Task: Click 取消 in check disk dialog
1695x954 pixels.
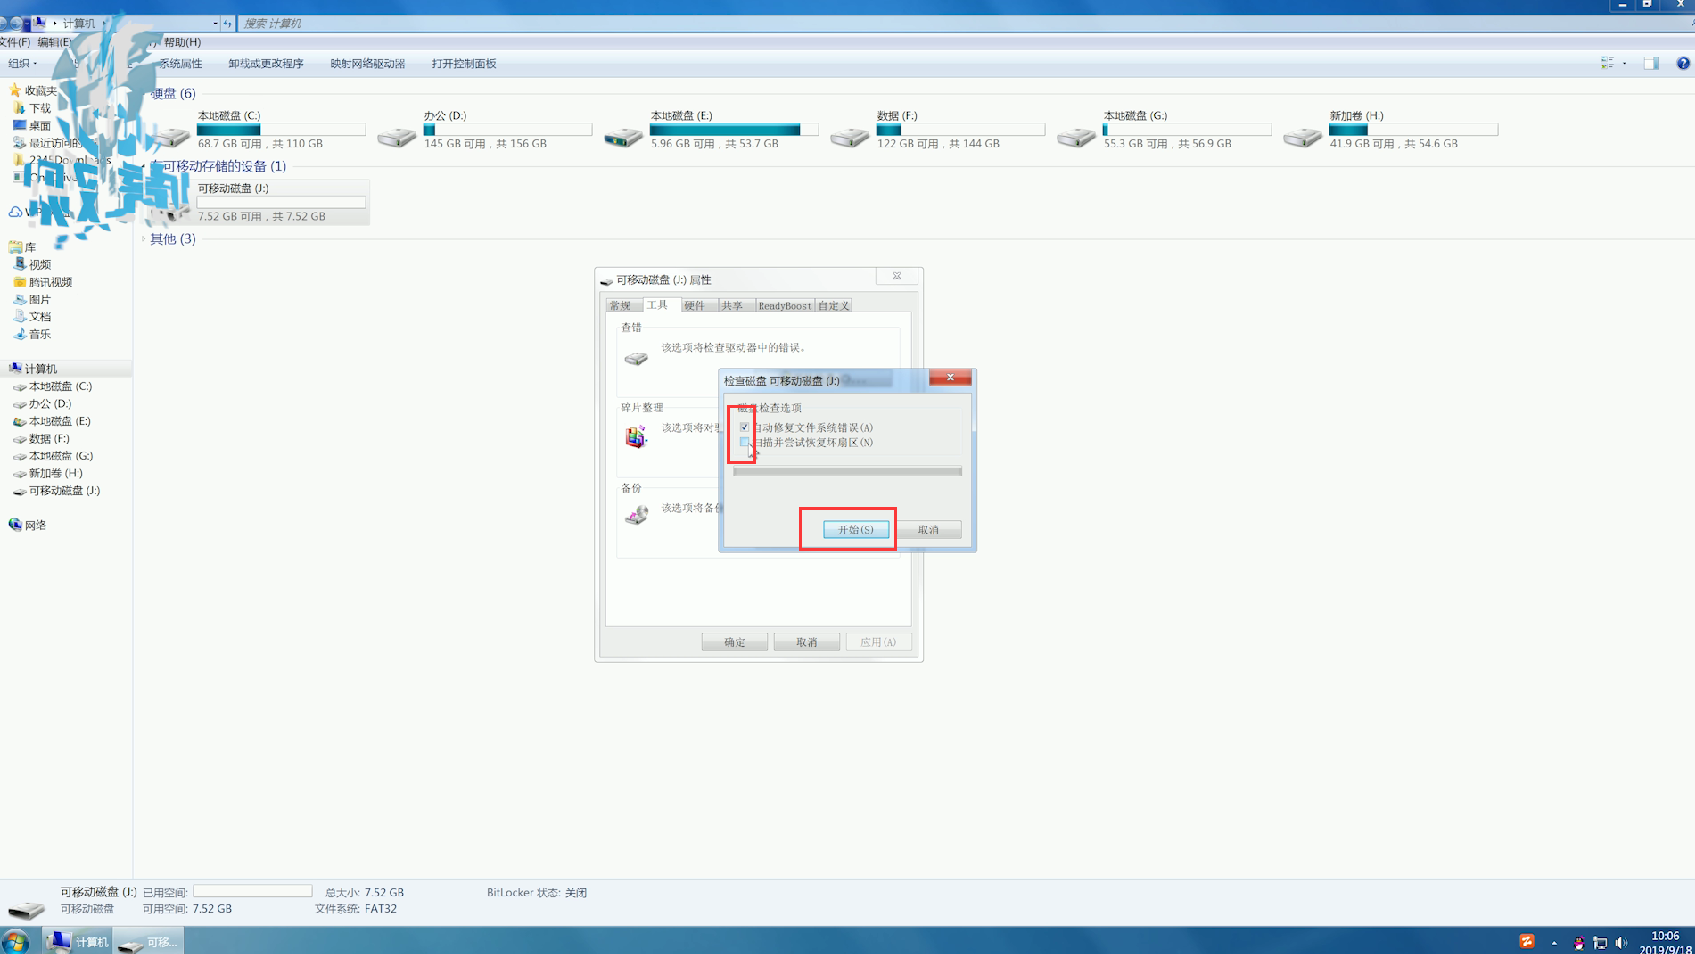Action: pos(929,530)
